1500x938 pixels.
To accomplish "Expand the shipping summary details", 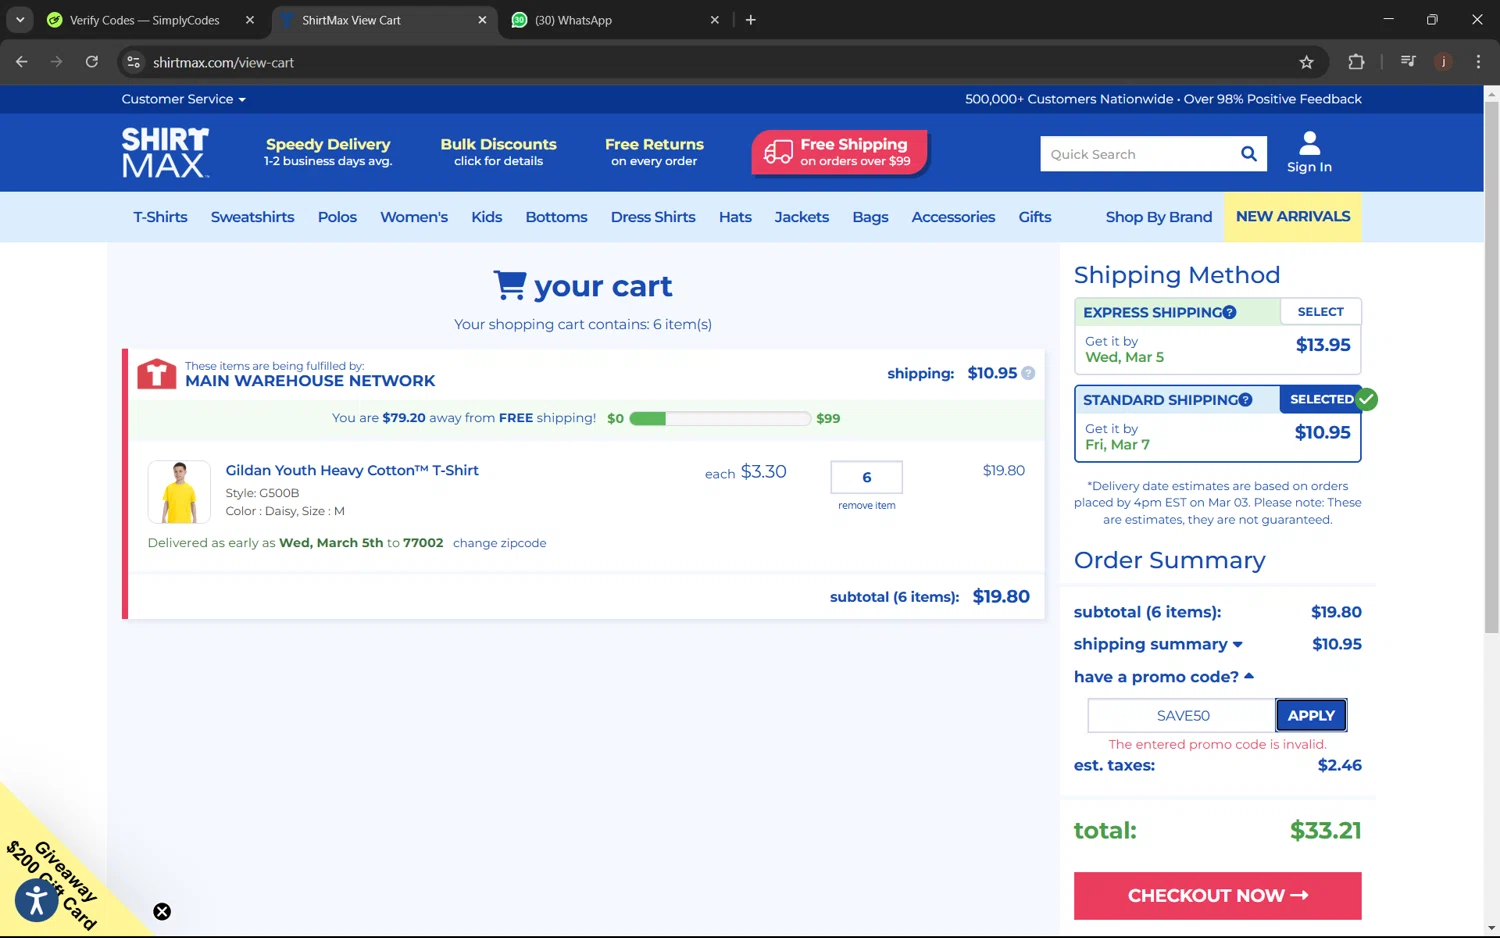I will tap(1158, 644).
